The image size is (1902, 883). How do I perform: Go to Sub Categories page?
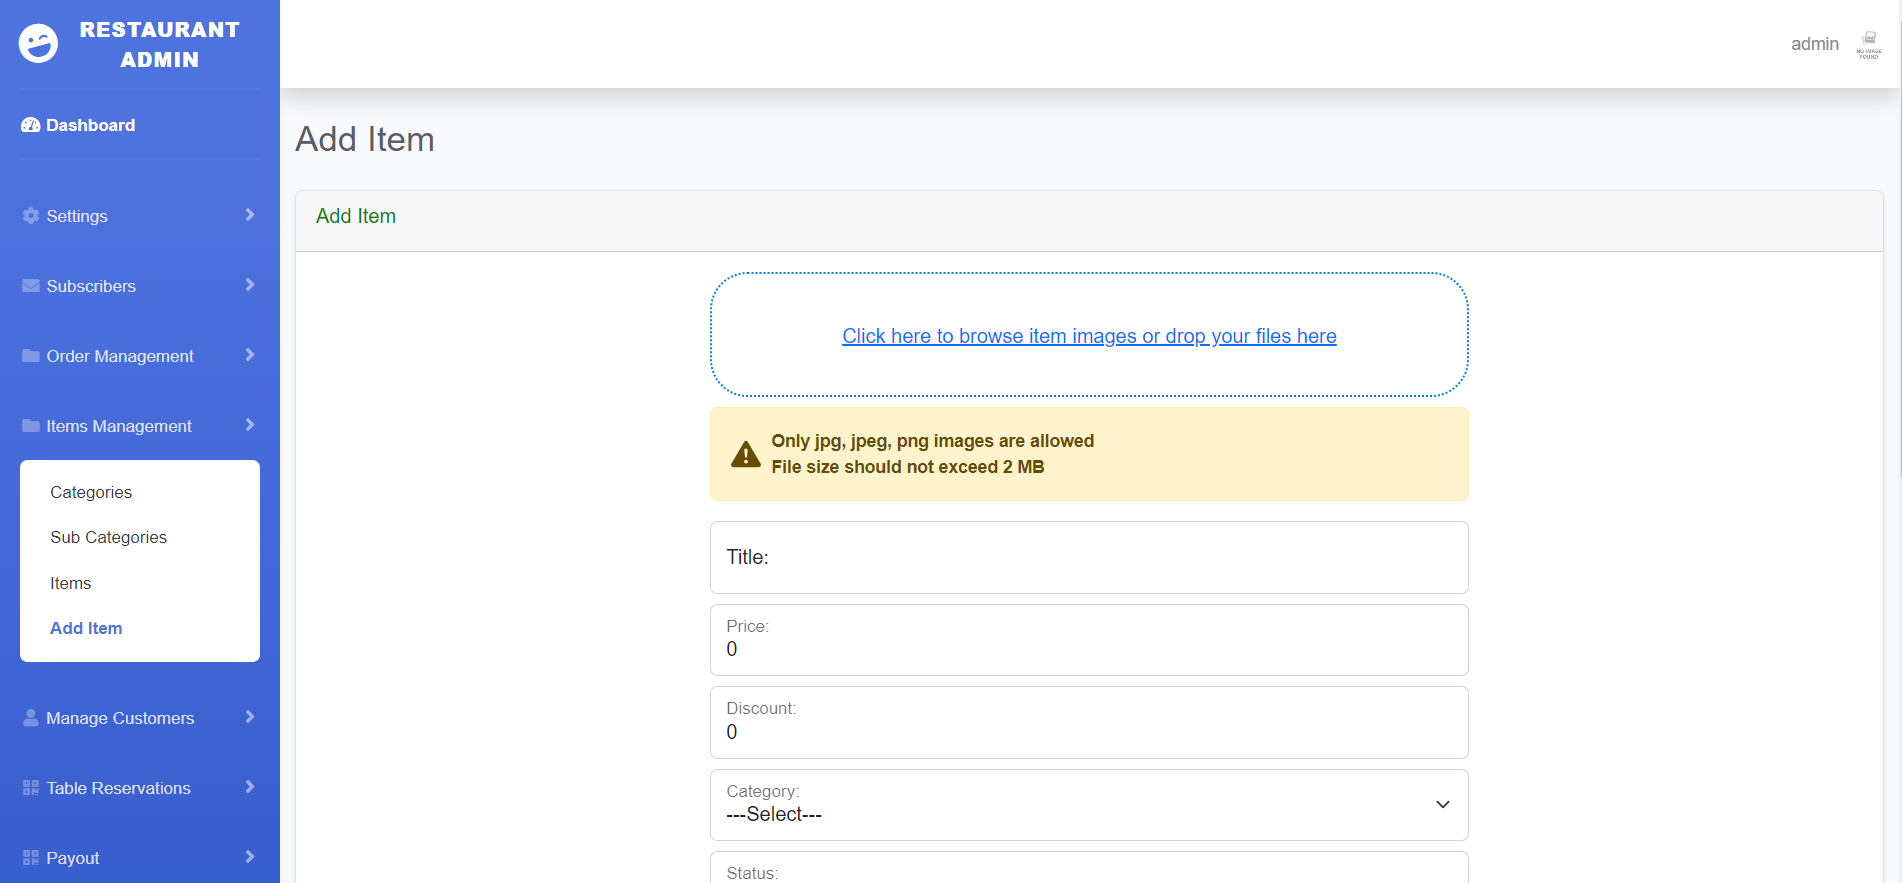[x=108, y=537]
